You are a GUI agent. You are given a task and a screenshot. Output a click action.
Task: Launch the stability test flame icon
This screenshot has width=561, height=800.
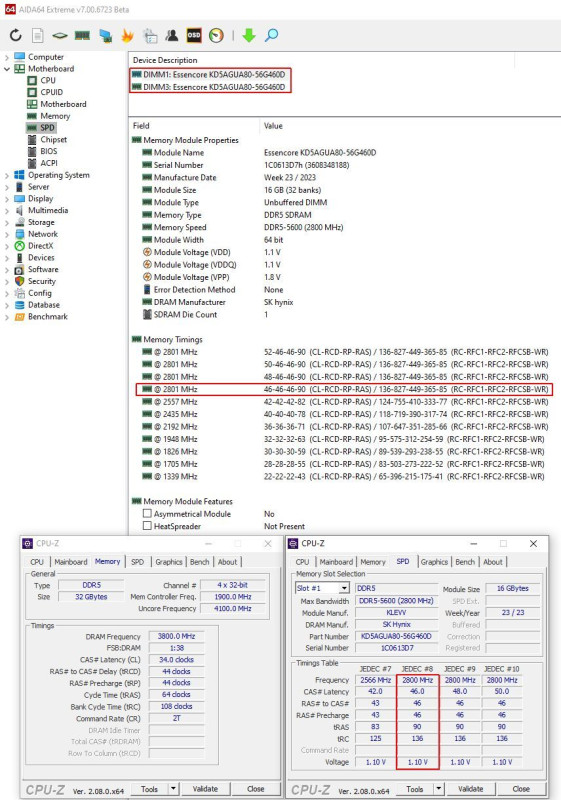coord(128,35)
